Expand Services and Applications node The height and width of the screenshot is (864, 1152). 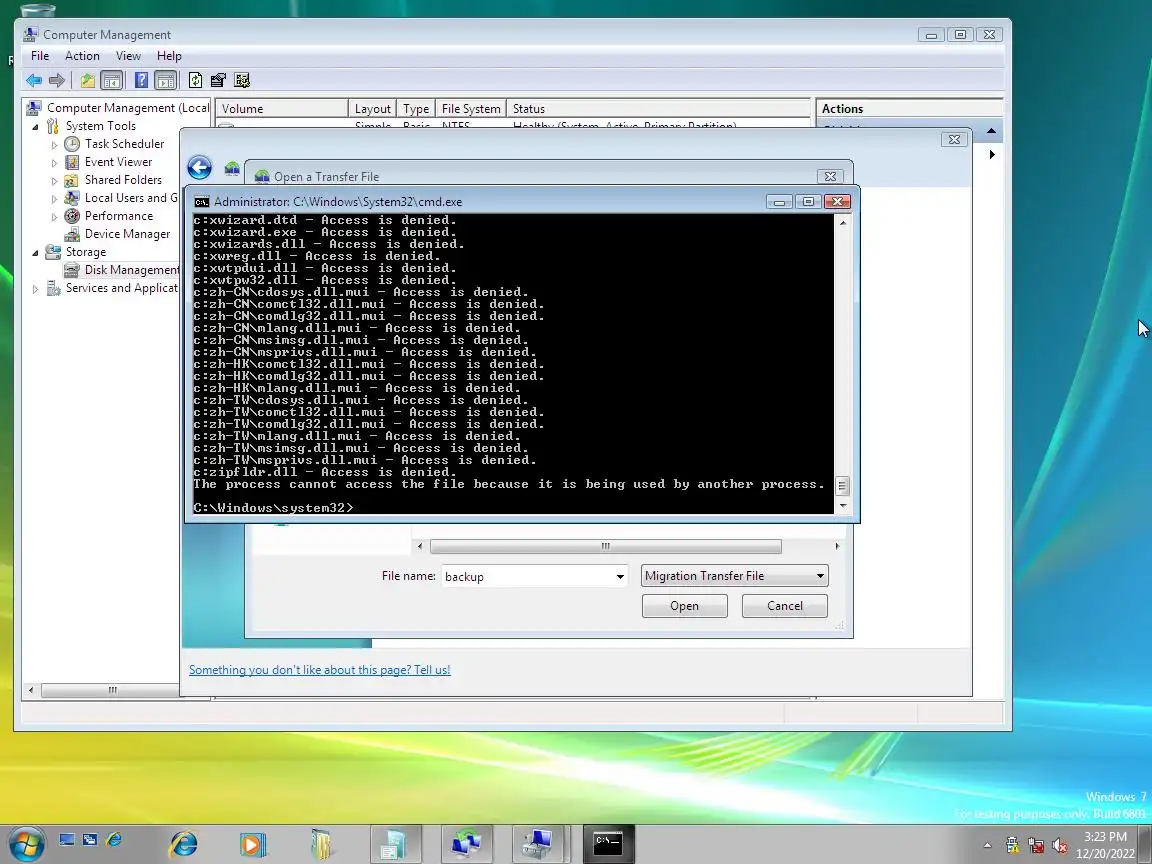(x=35, y=289)
